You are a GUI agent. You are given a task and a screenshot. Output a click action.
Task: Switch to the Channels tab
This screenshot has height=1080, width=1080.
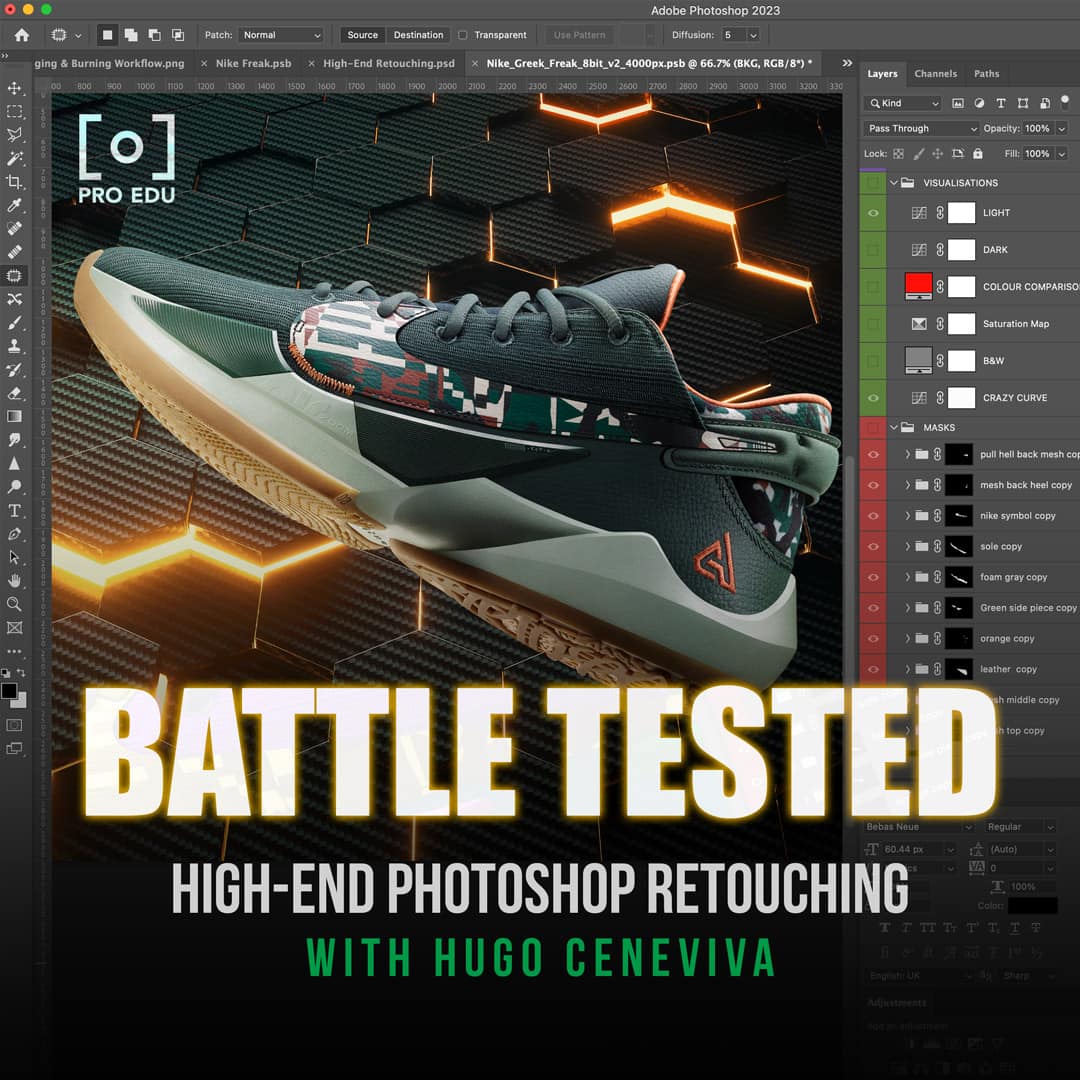[936, 73]
